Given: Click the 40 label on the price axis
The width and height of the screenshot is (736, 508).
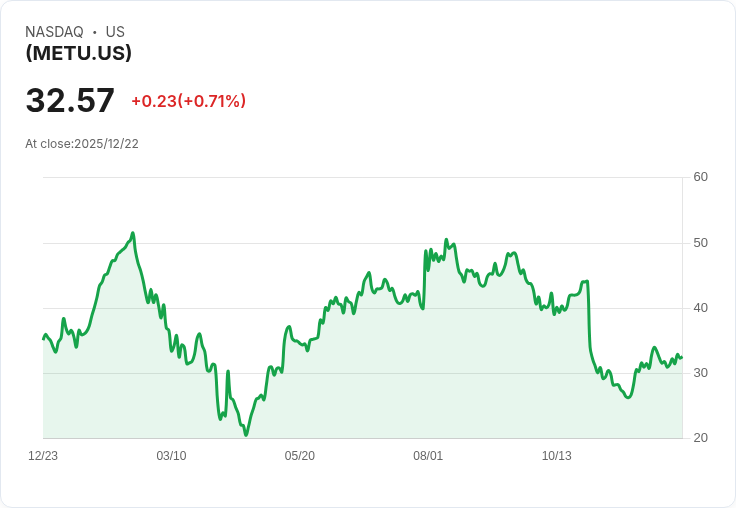Looking at the screenshot, I should pos(700,307).
